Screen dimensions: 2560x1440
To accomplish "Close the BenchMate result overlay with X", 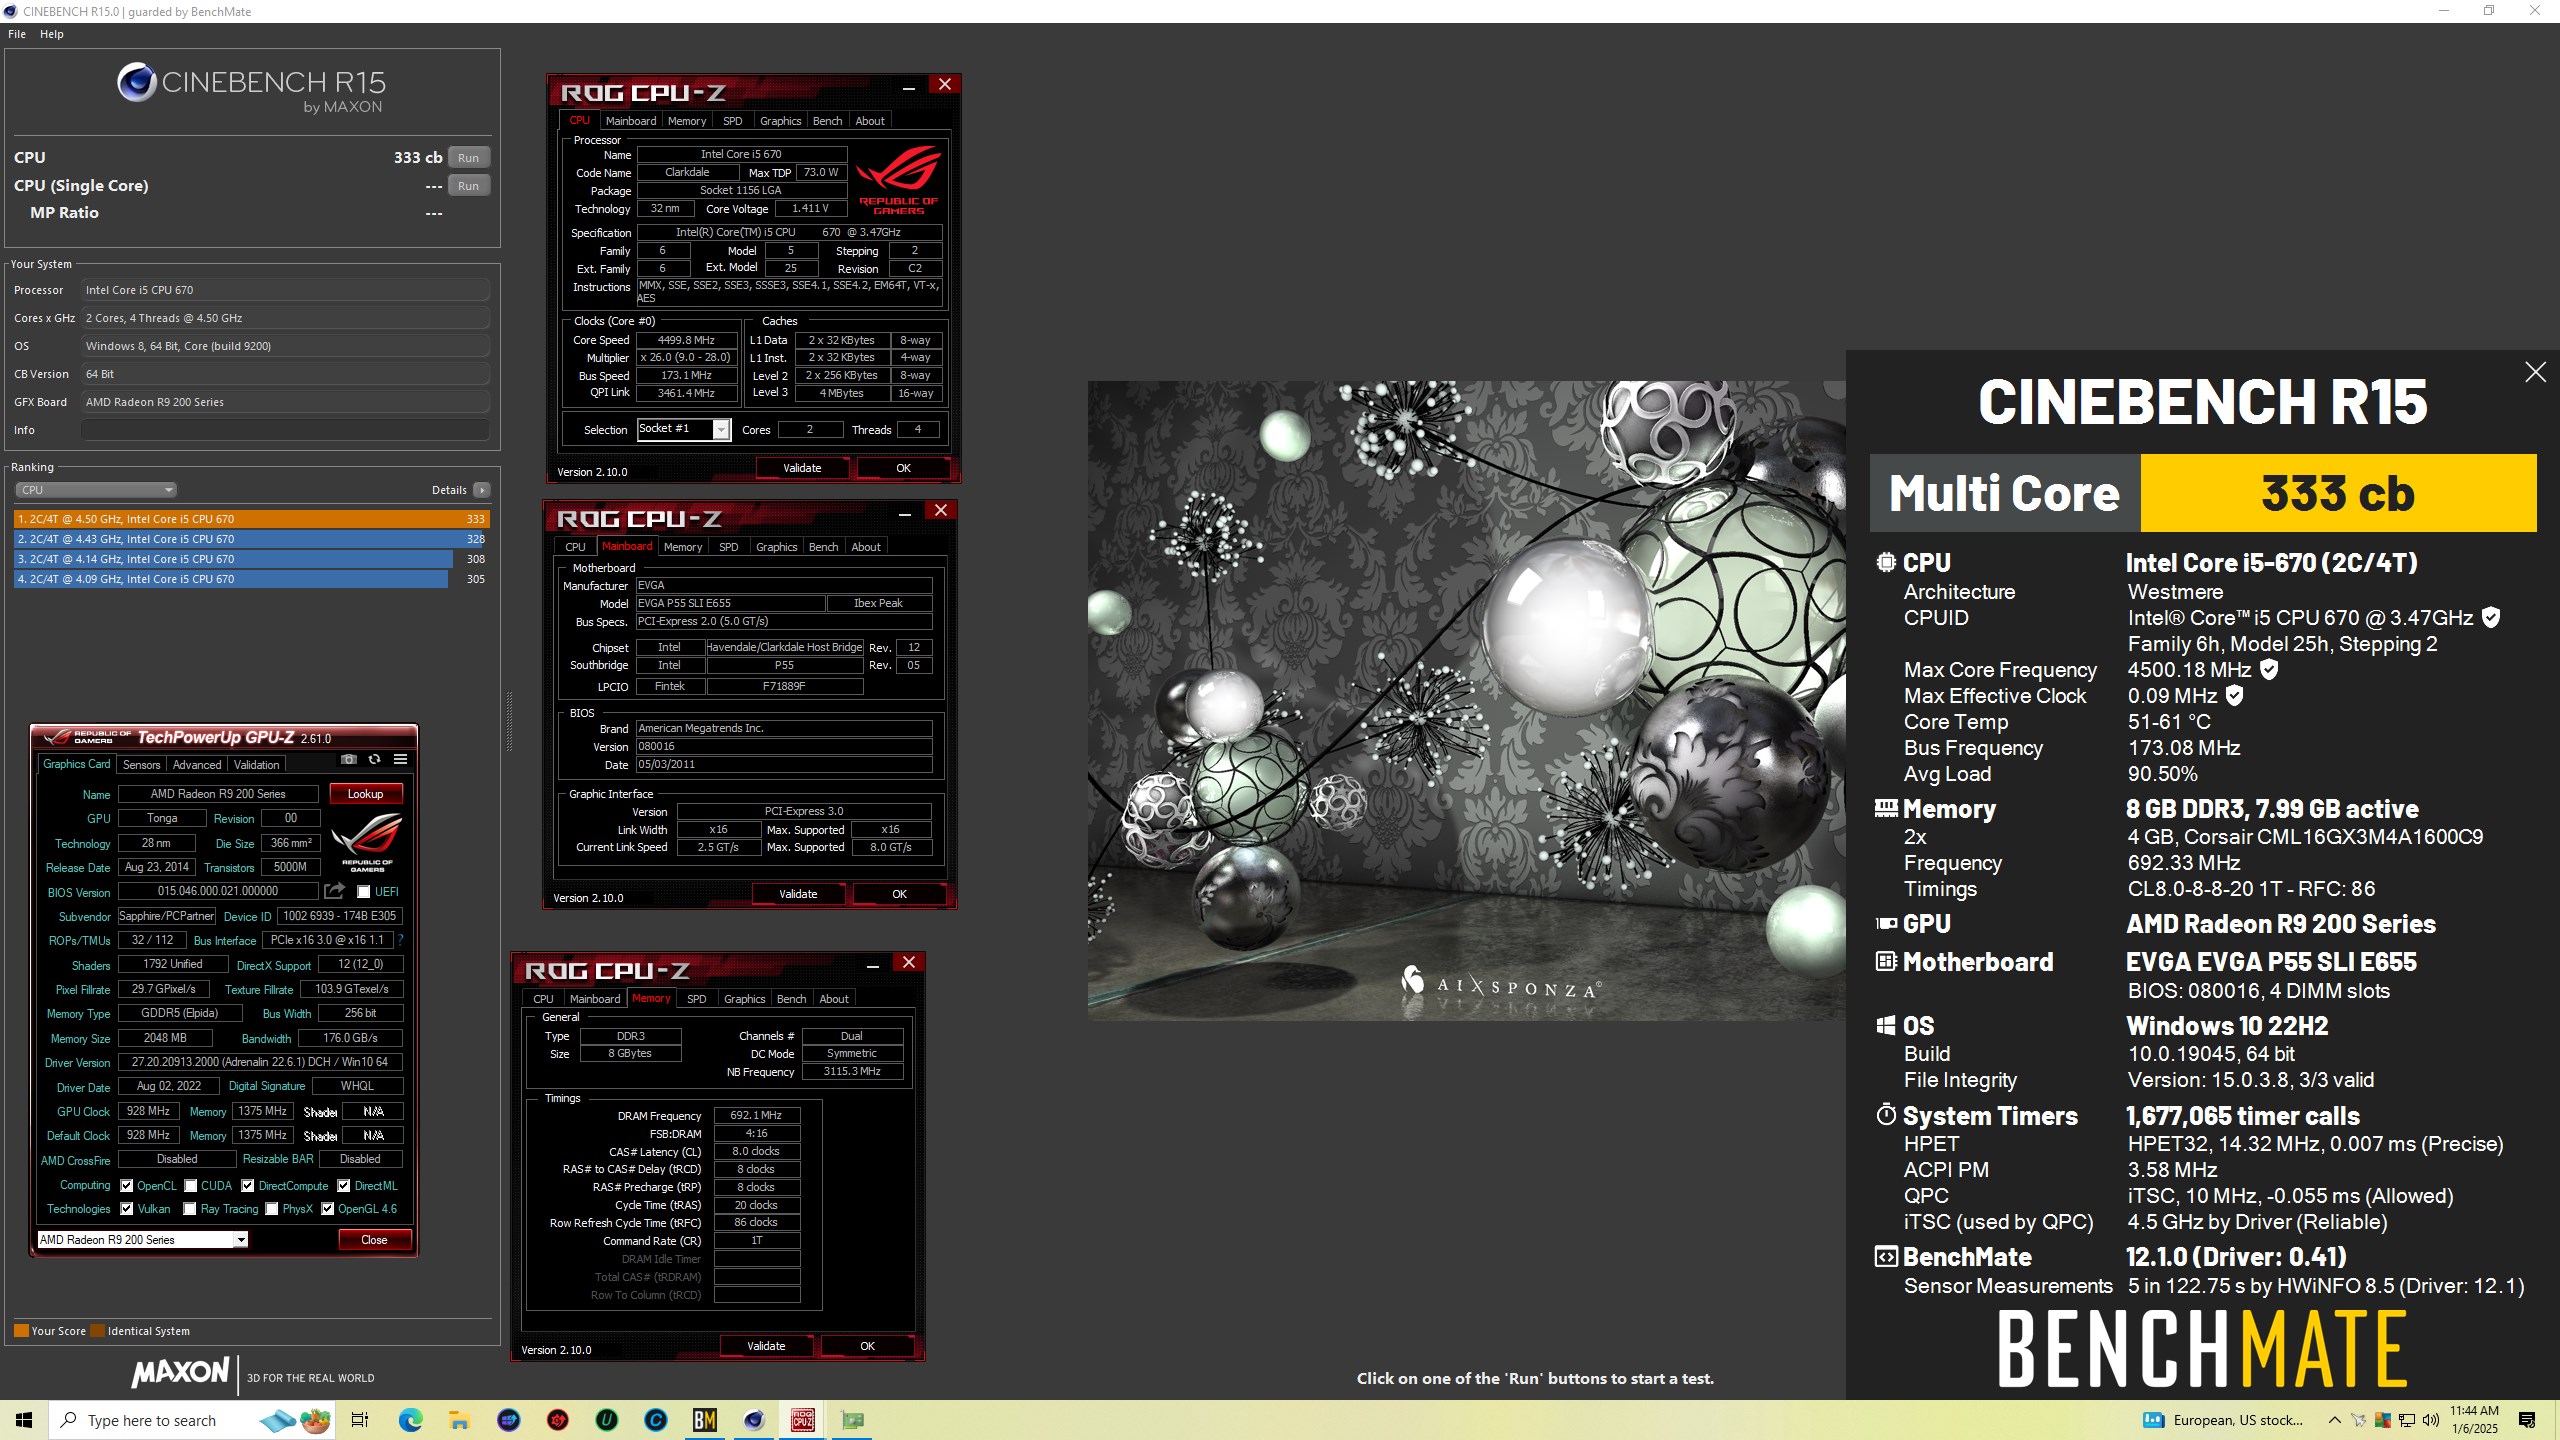I will [2535, 372].
